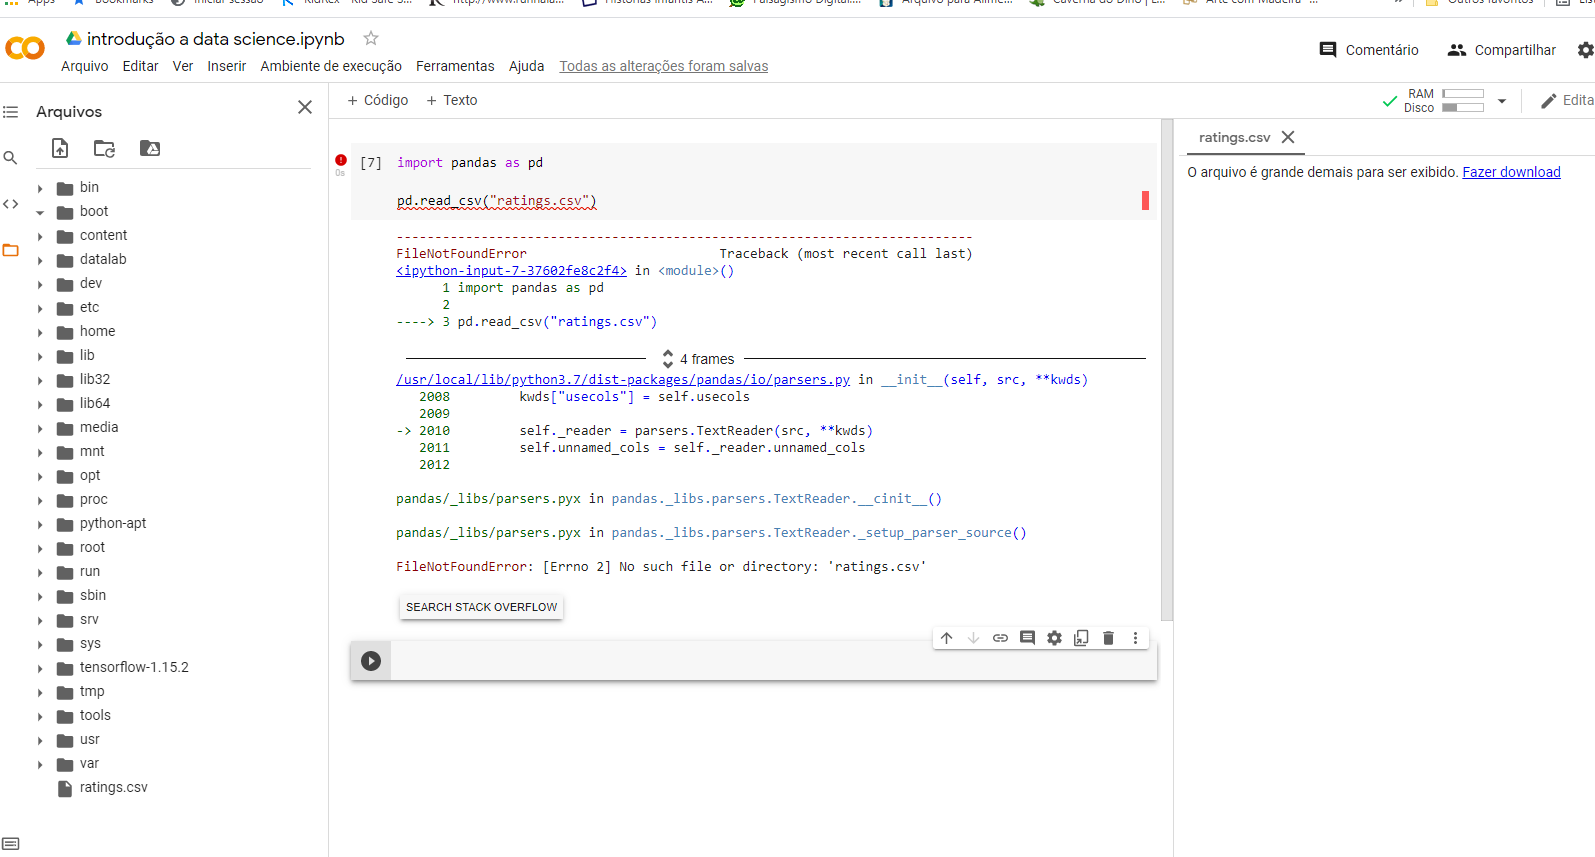Viewport: 1595px width, 857px height.
Task: Click the notebook vertical scrollbar
Action: [x=1166, y=370]
